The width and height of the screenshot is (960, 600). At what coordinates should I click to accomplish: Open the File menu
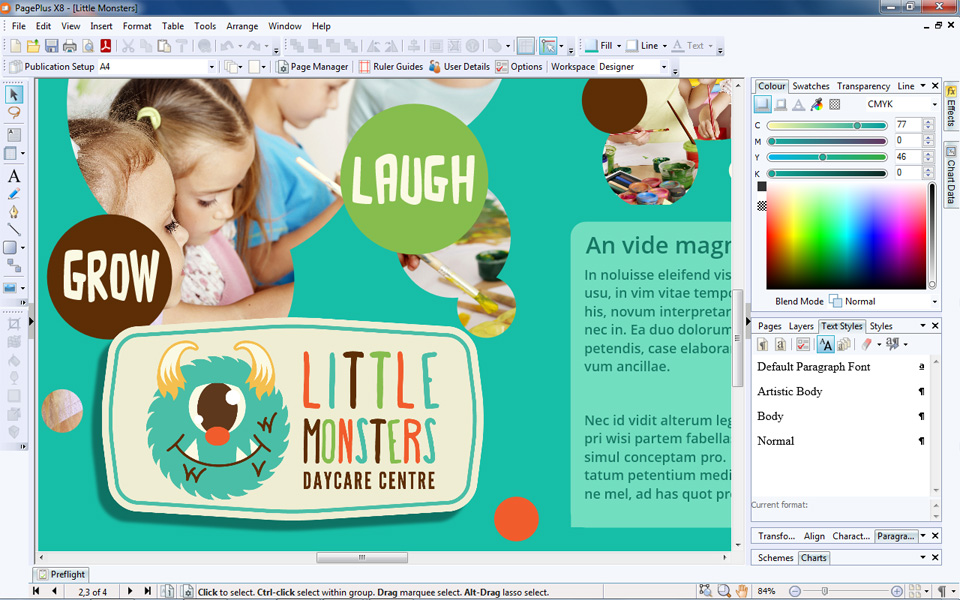tap(19, 26)
